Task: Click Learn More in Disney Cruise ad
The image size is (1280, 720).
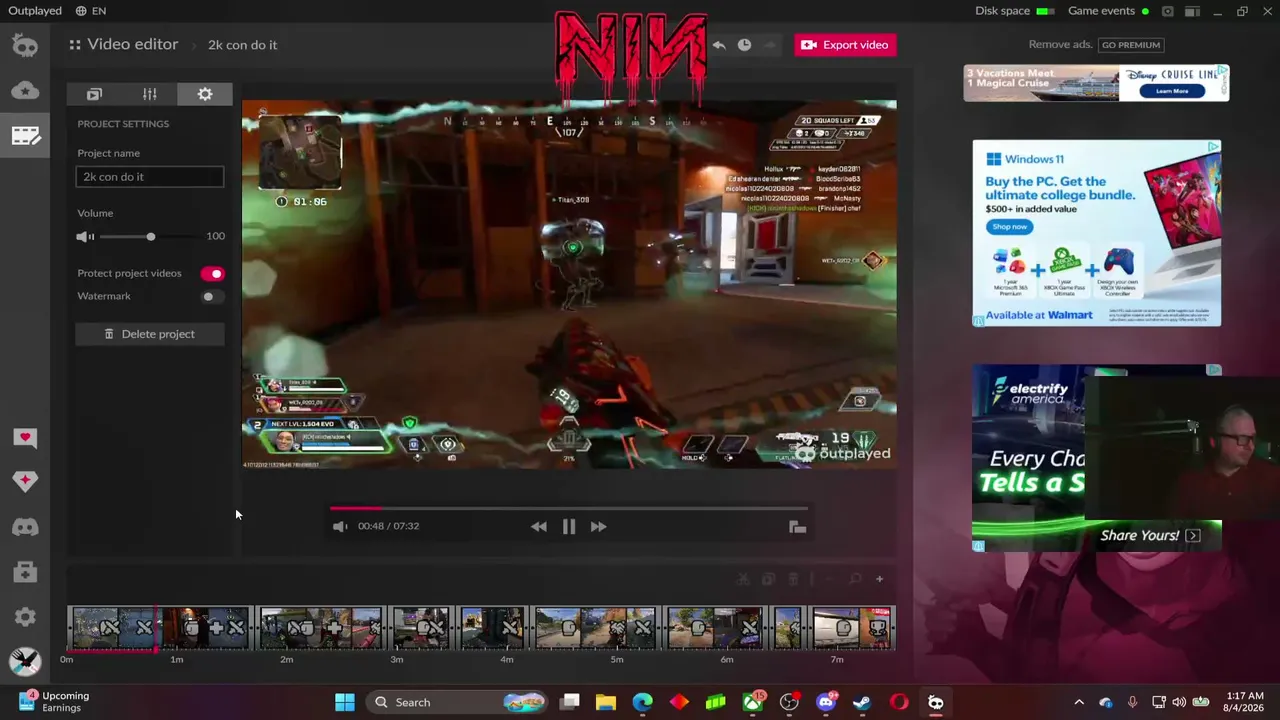Action: (1172, 91)
